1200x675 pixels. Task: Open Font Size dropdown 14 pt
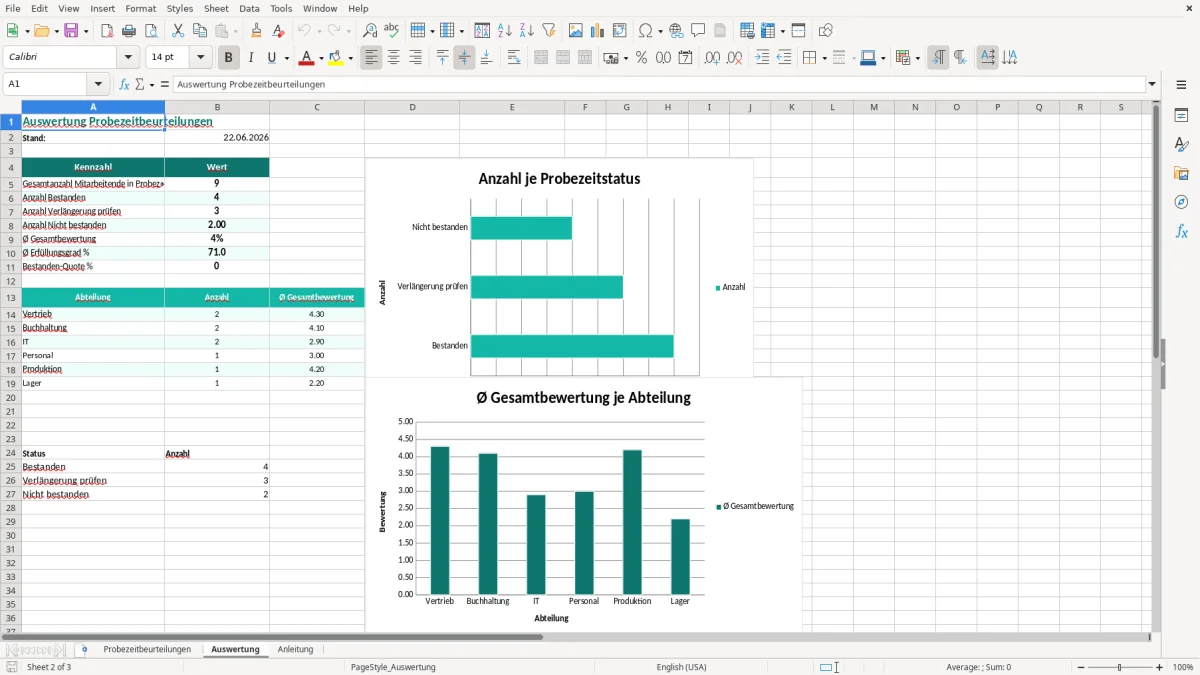click(201, 58)
